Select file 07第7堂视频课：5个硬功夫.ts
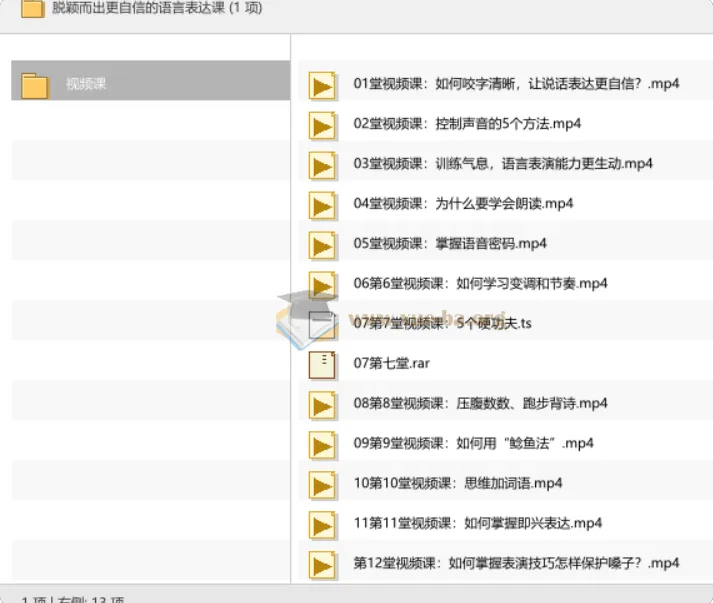This screenshot has width=713, height=603. 442,323
